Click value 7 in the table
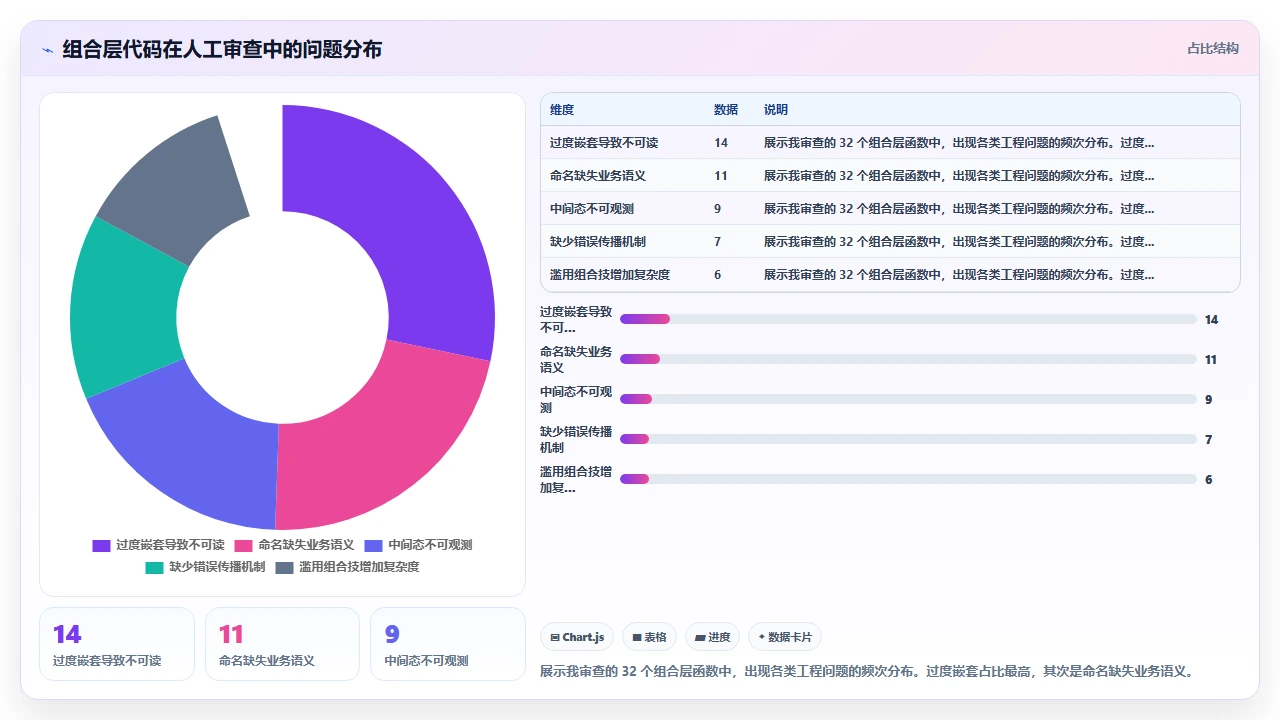This screenshot has height=720, width=1280. click(718, 242)
